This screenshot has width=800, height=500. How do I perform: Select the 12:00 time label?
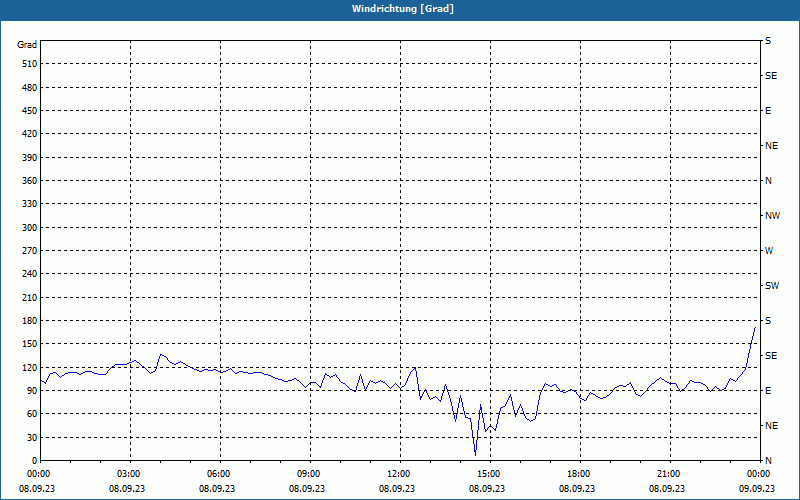coord(397,474)
